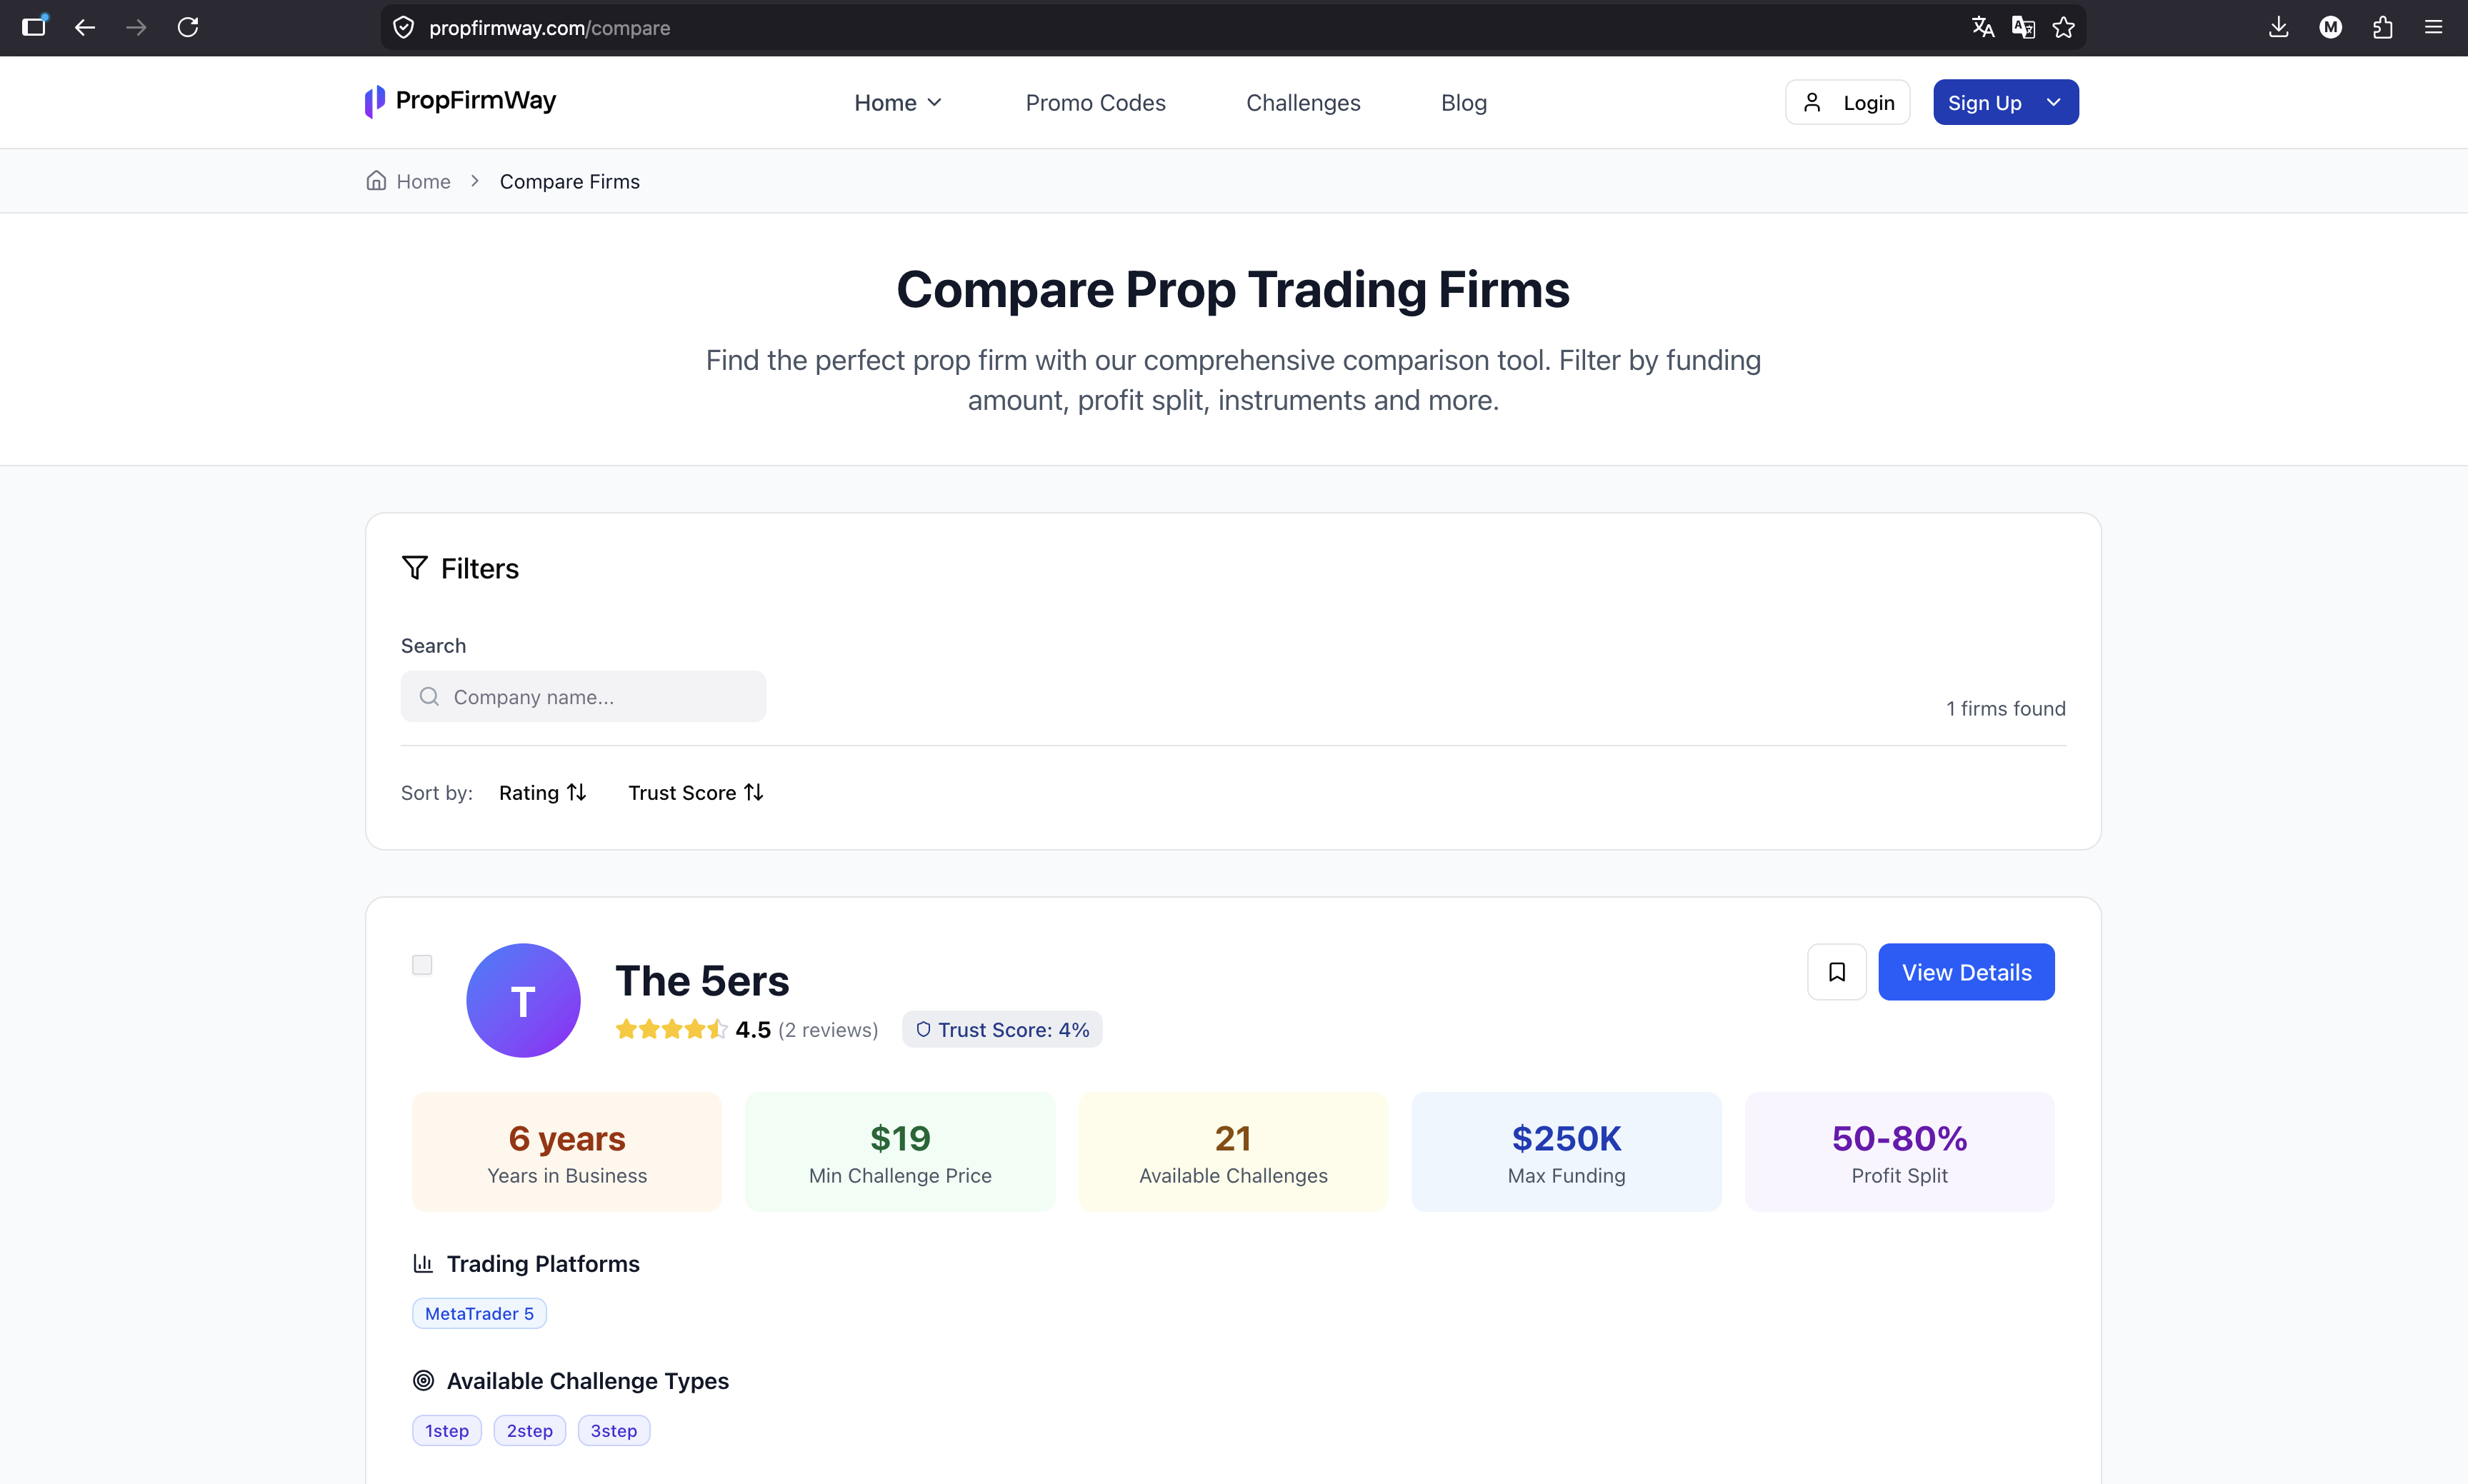The image size is (2468, 1484).
Task: Open the Promo Codes menu item
Action: pyautogui.click(x=1095, y=103)
